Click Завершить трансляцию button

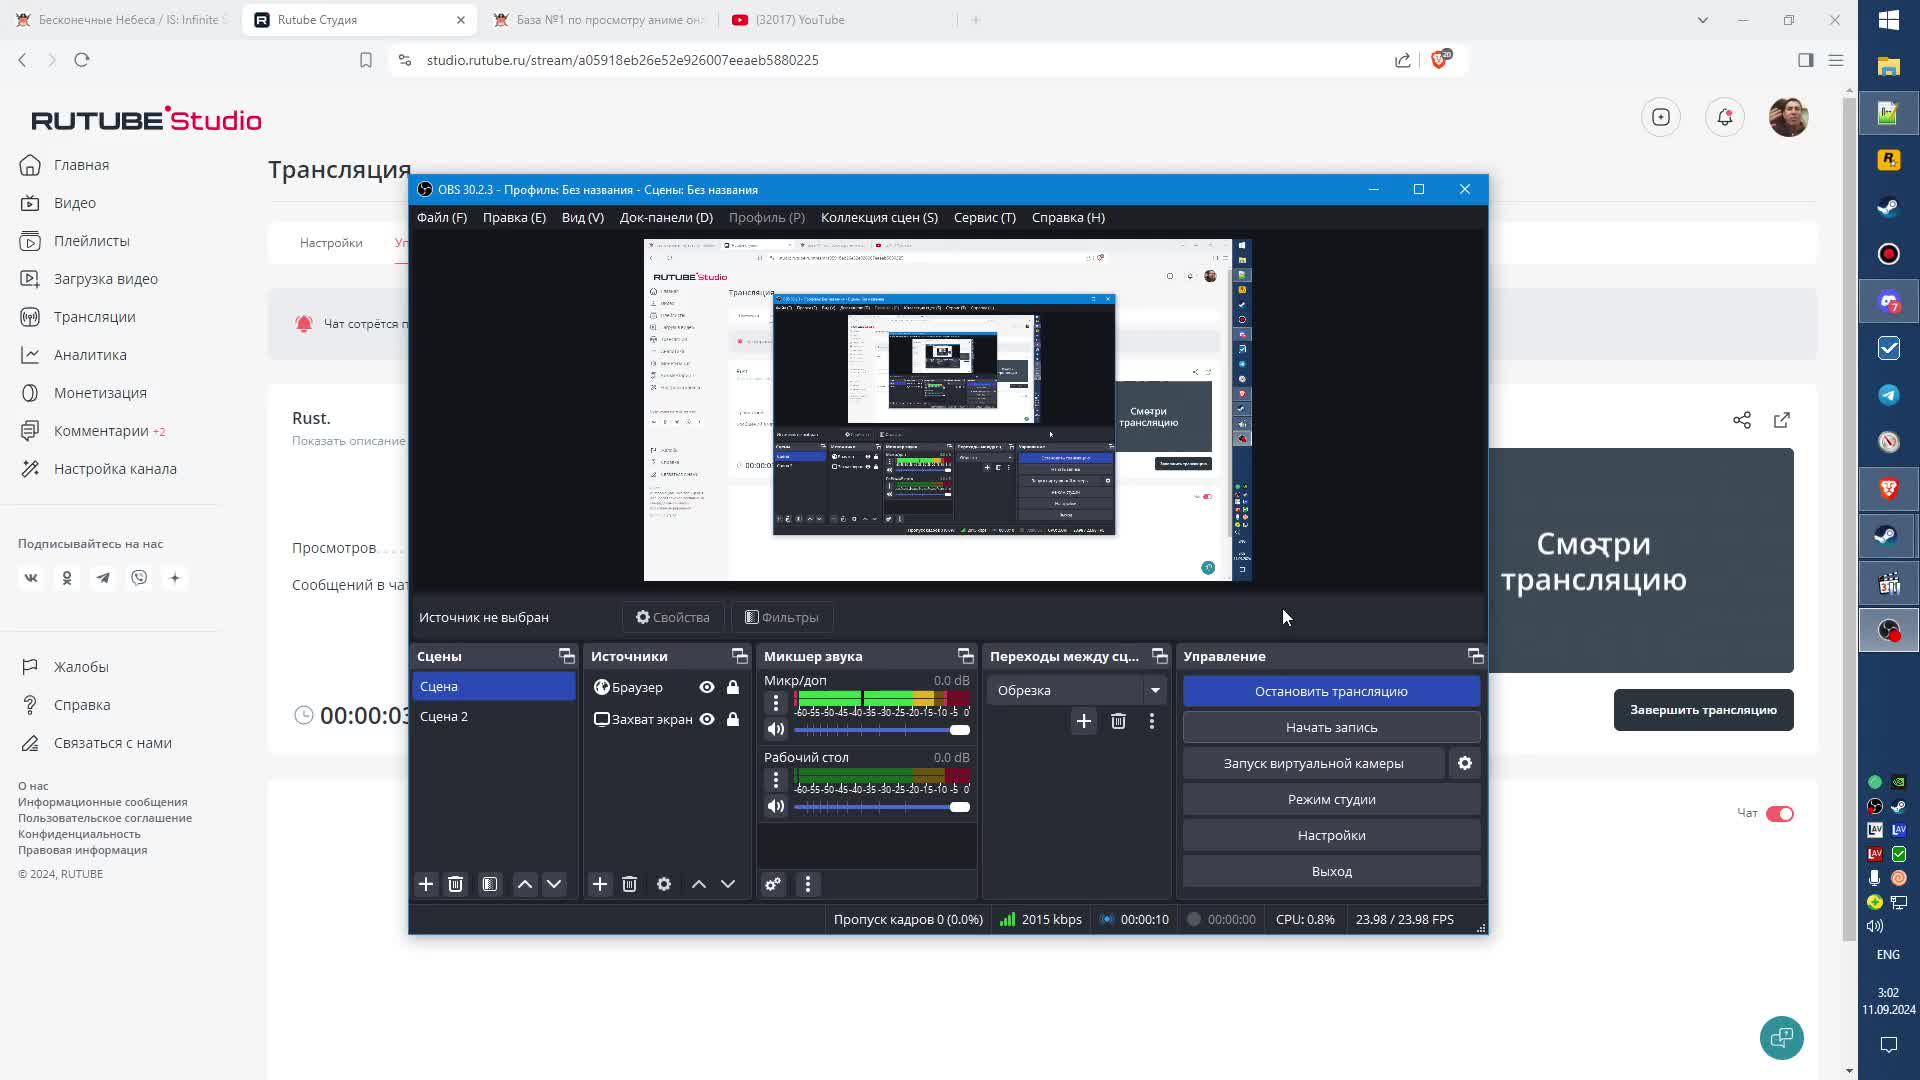click(x=1702, y=710)
